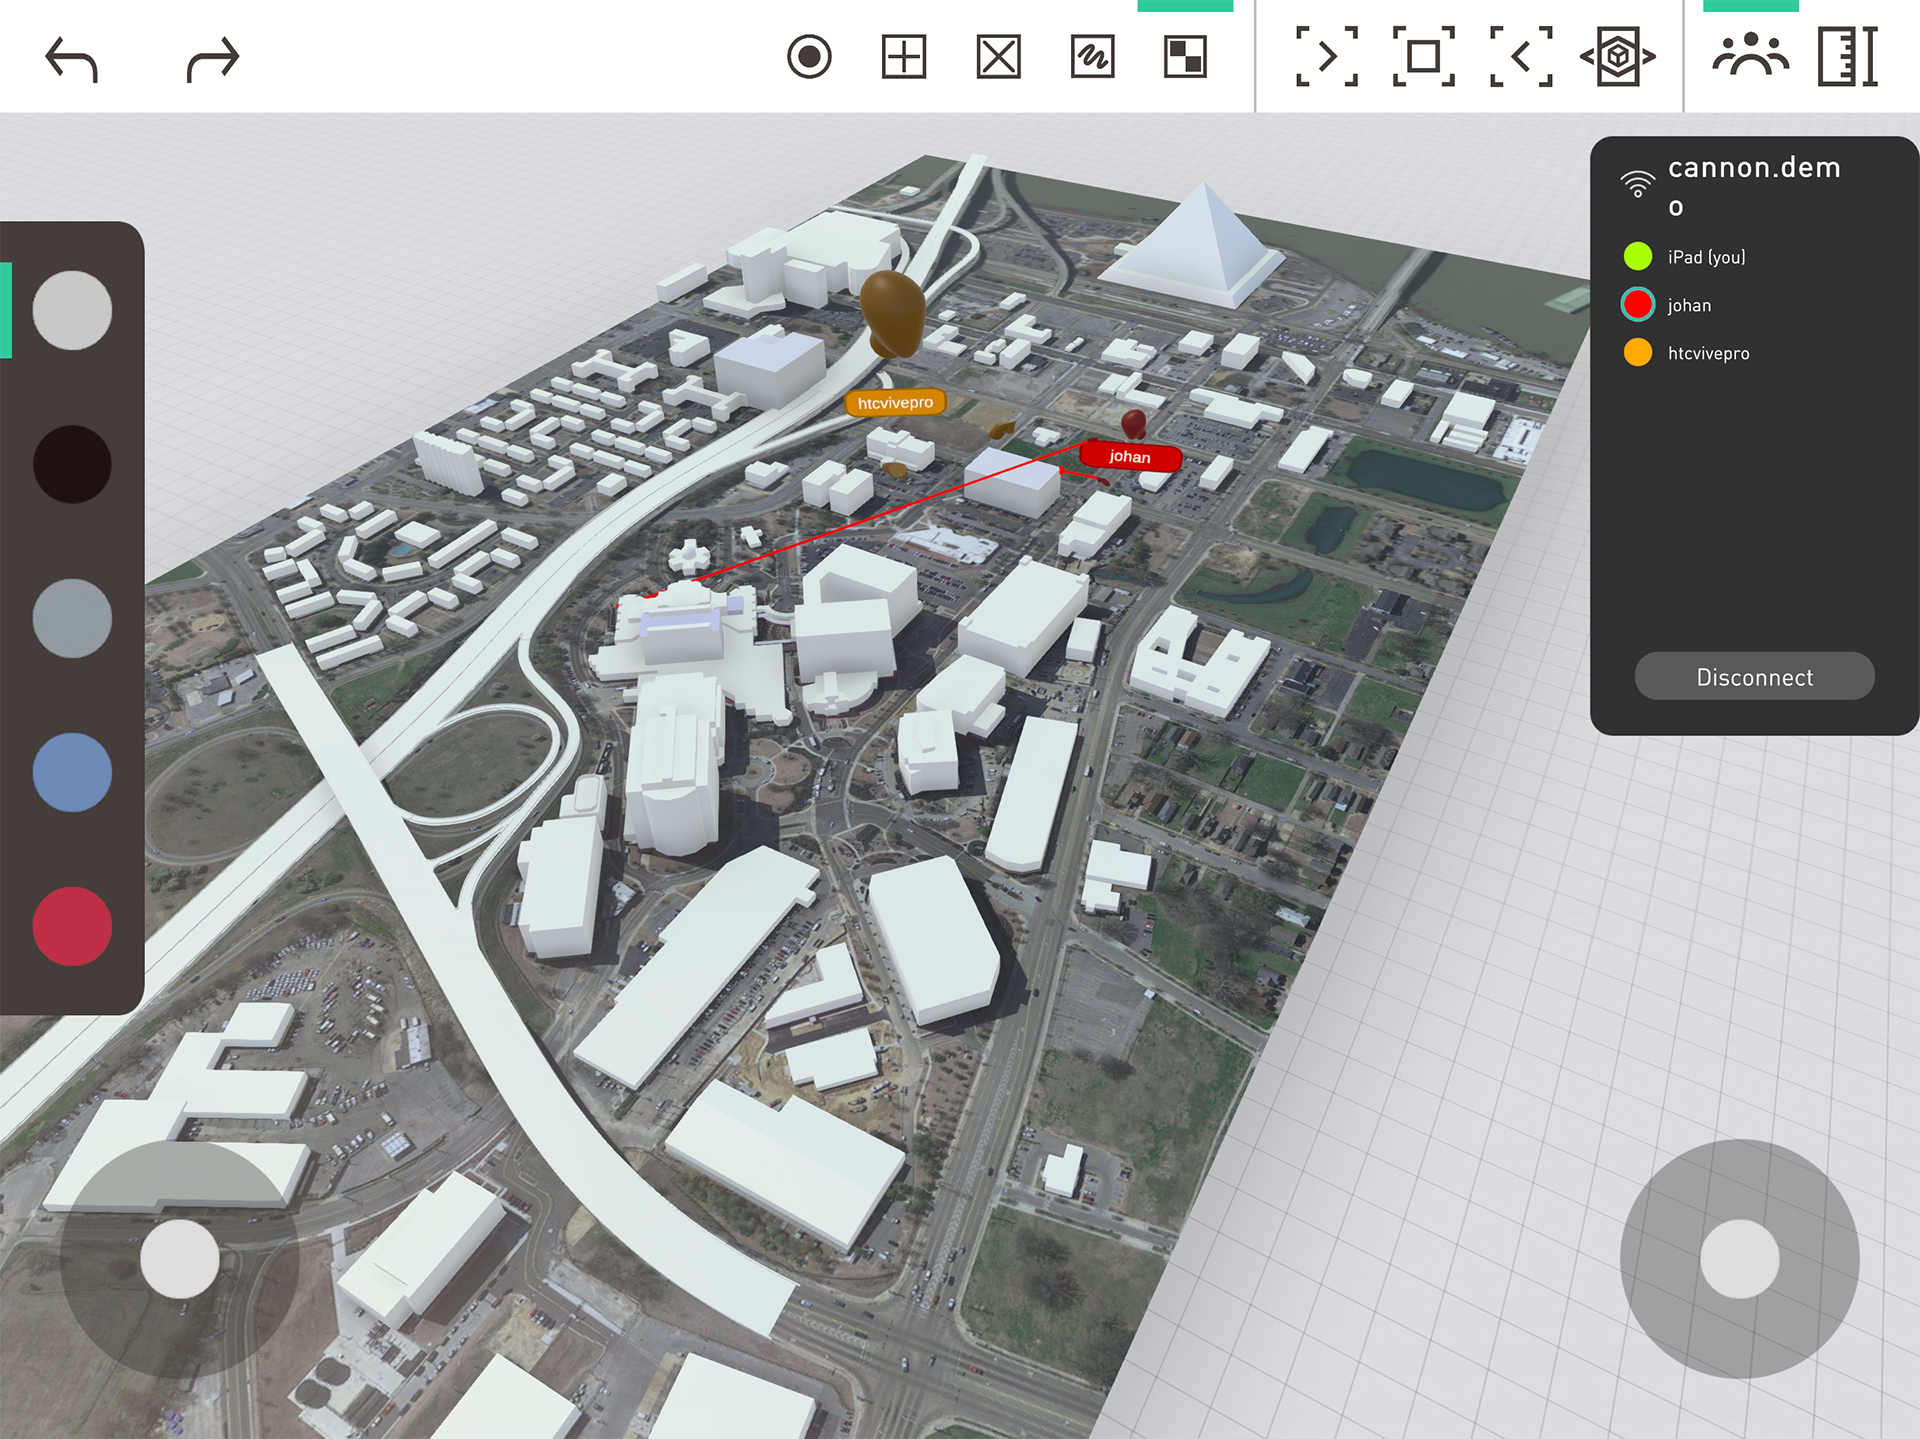Open the ruler measure tool
Screen dimensions: 1920x1439
coord(1847,57)
